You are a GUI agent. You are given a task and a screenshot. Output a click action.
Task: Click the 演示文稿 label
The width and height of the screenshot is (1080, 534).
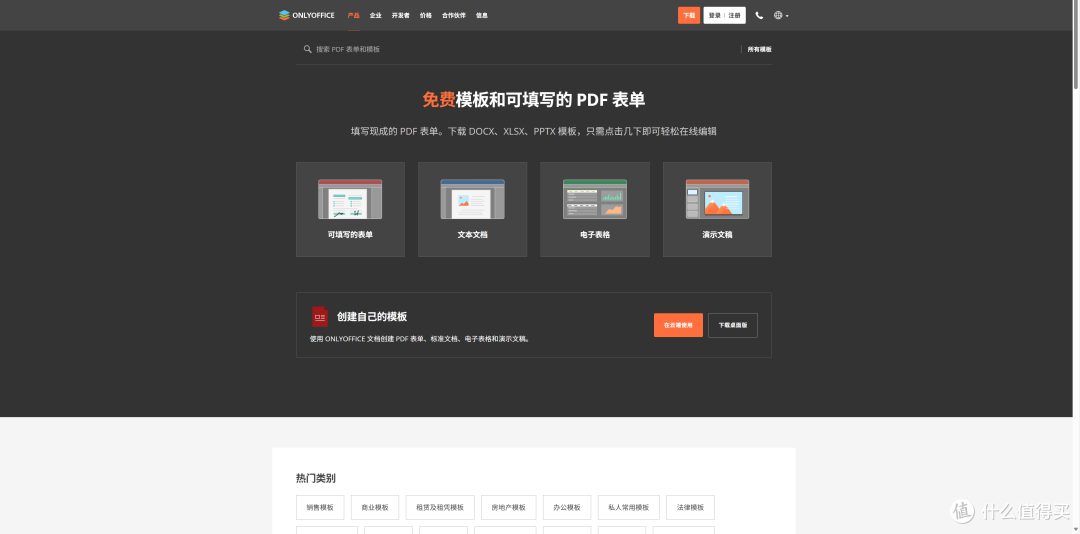tap(717, 234)
